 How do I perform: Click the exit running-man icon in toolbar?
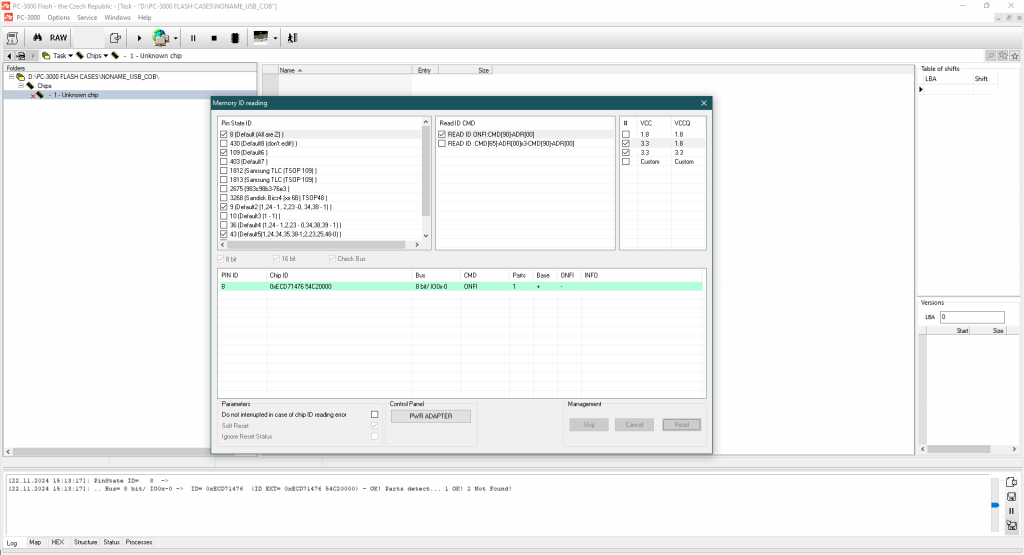(x=292, y=38)
